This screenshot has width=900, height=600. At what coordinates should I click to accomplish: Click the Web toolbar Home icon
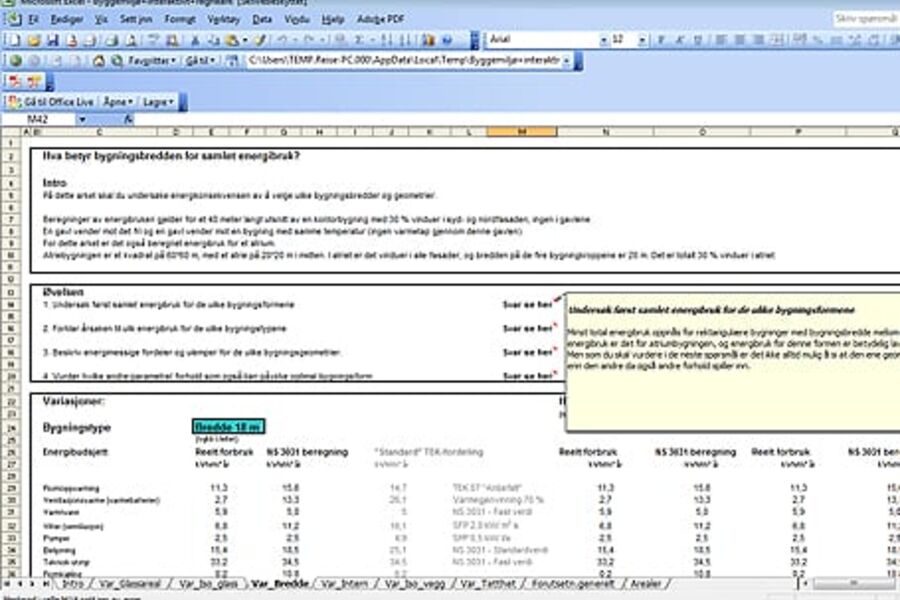tap(98, 60)
